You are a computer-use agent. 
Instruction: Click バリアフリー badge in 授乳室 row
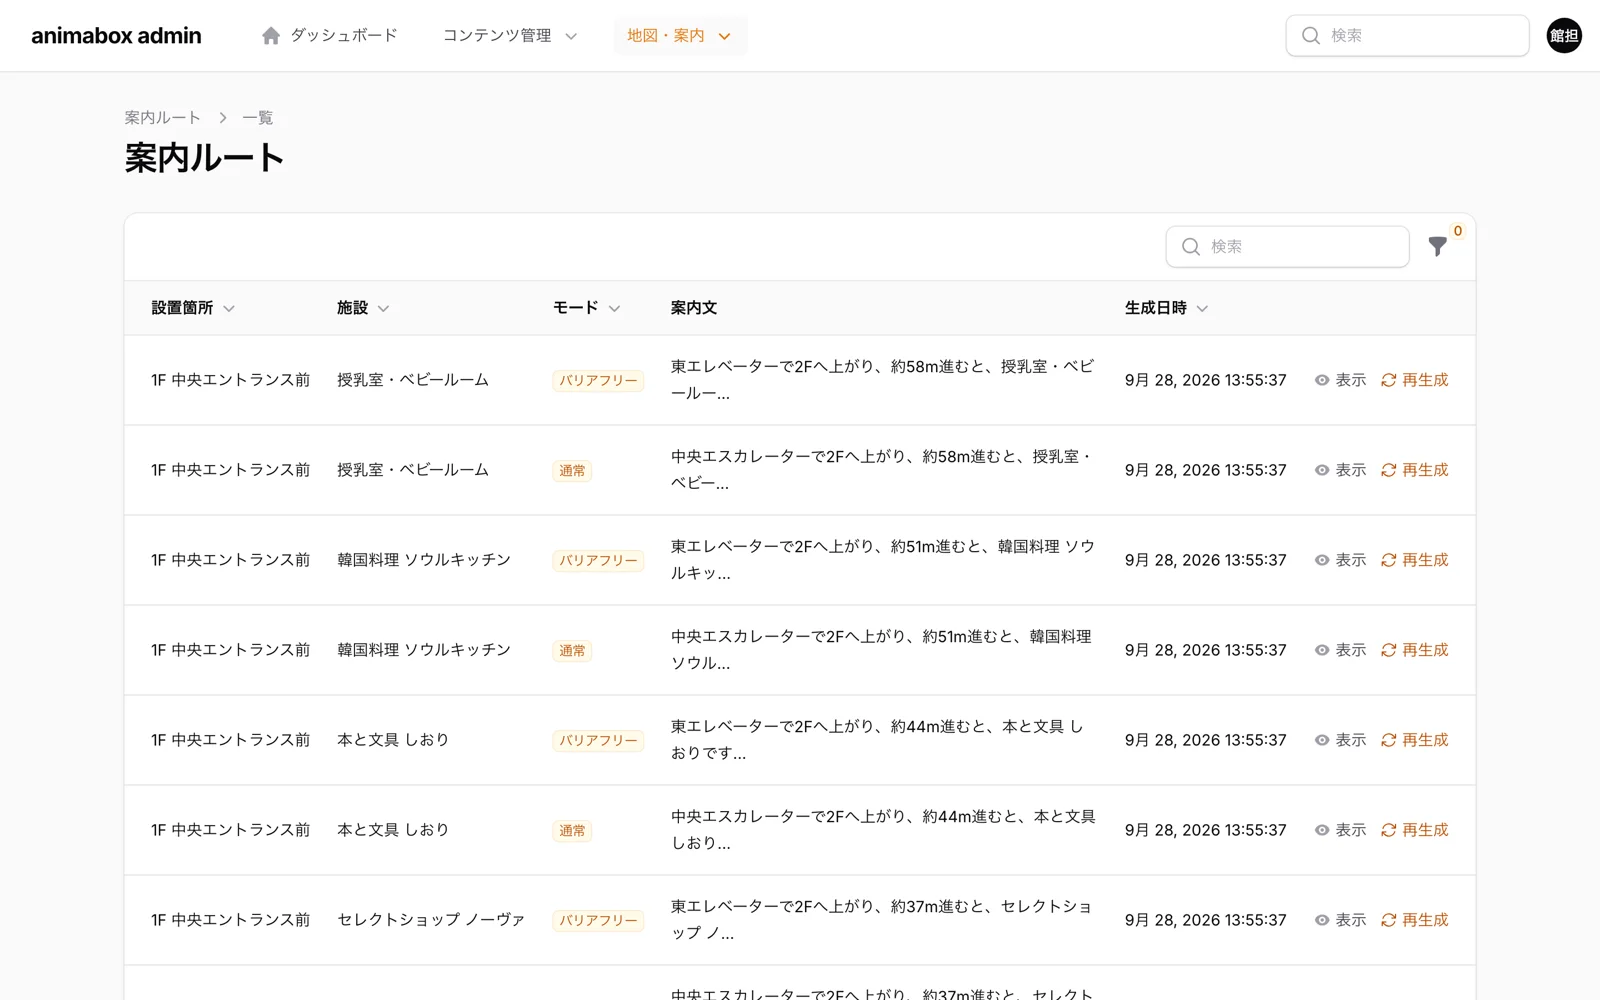point(598,381)
